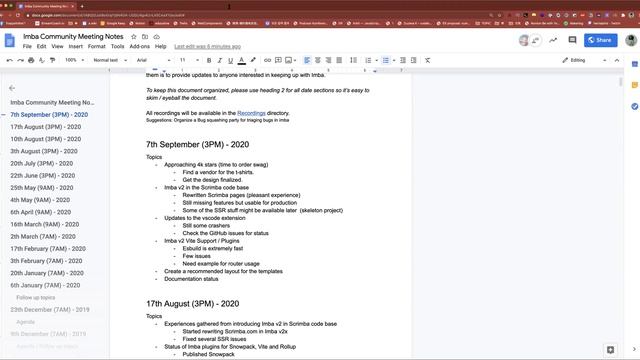640x360 pixels.
Task: Close outline with back arrow
Action: click(x=12, y=88)
